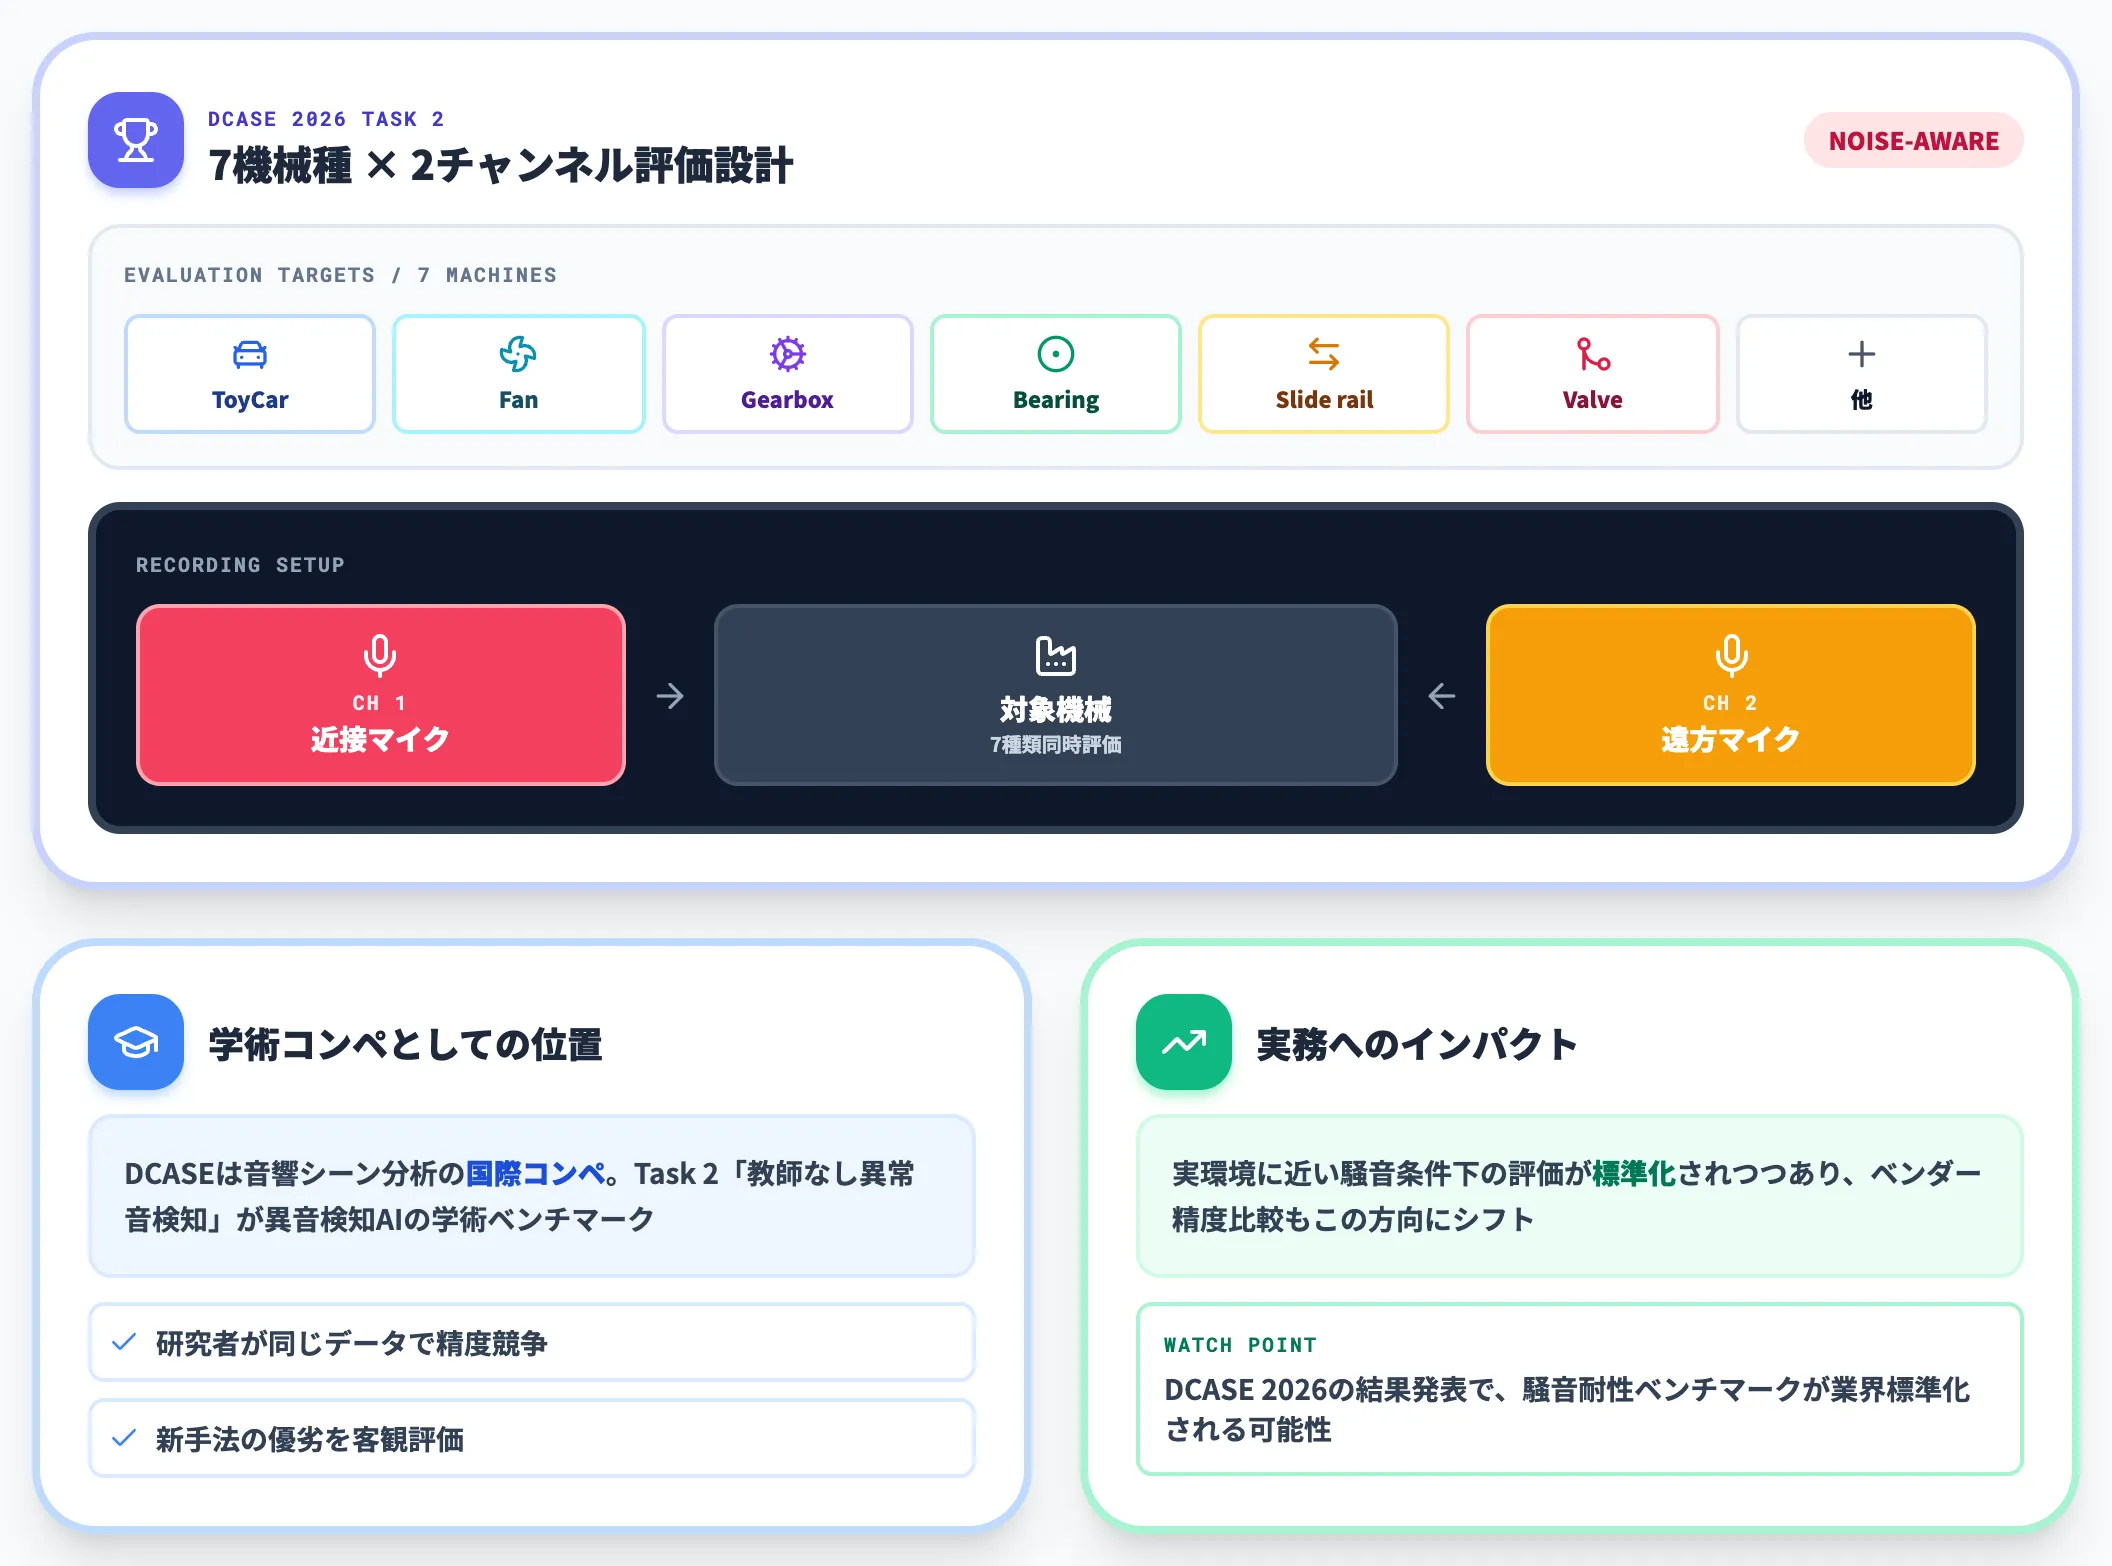Viewport: 2112px width, 1566px height.
Task: Select the Bearing machine card
Action: (x=1056, y=374)
